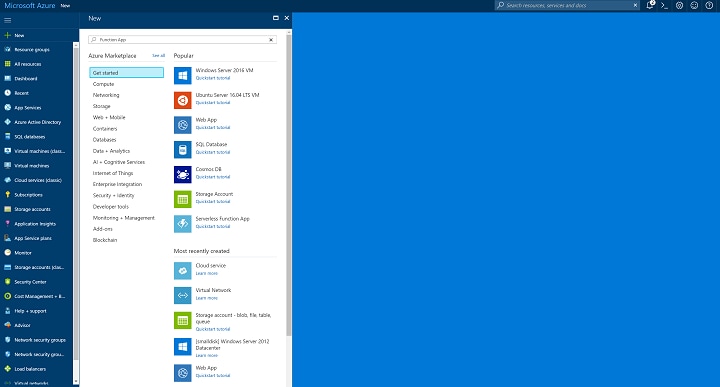Viewport: 720px width, 387px height.
Task: Select the Serverless Function App icon
Action: (x=182, y=224)
